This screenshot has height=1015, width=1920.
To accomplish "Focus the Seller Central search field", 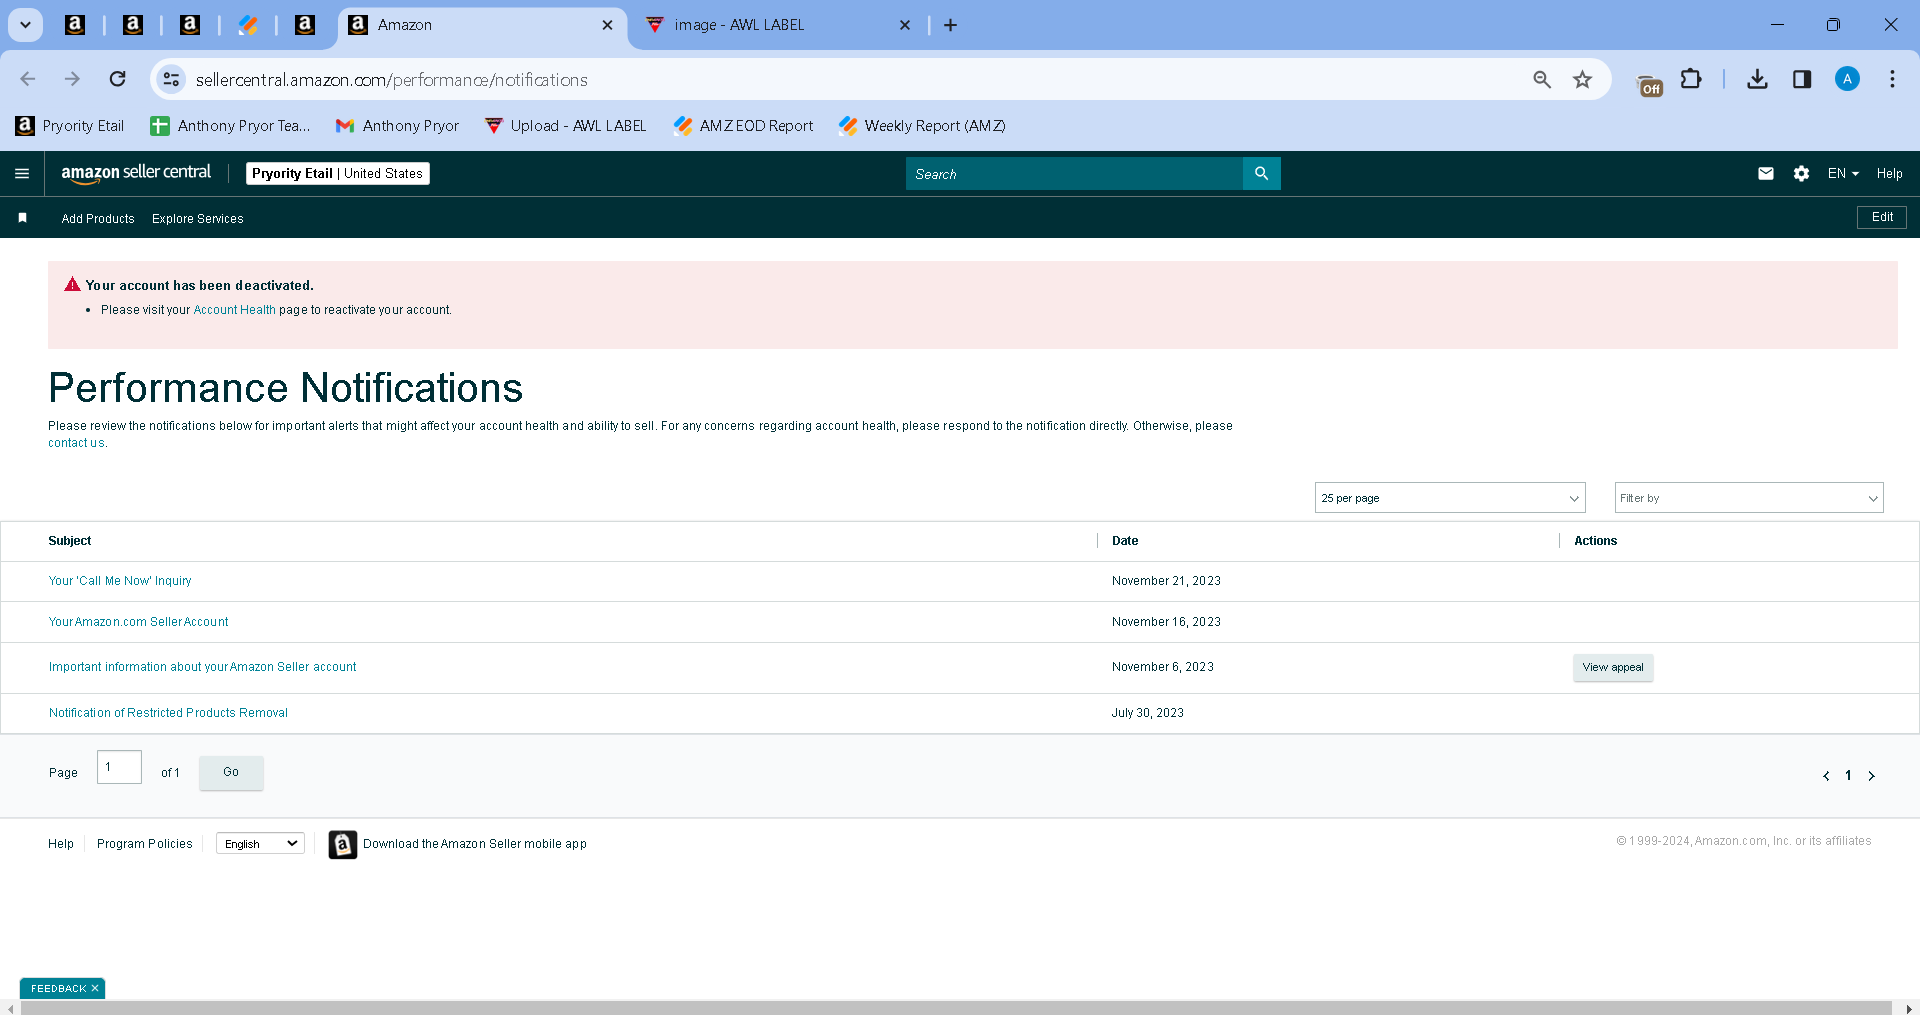I will point(1074,174).
